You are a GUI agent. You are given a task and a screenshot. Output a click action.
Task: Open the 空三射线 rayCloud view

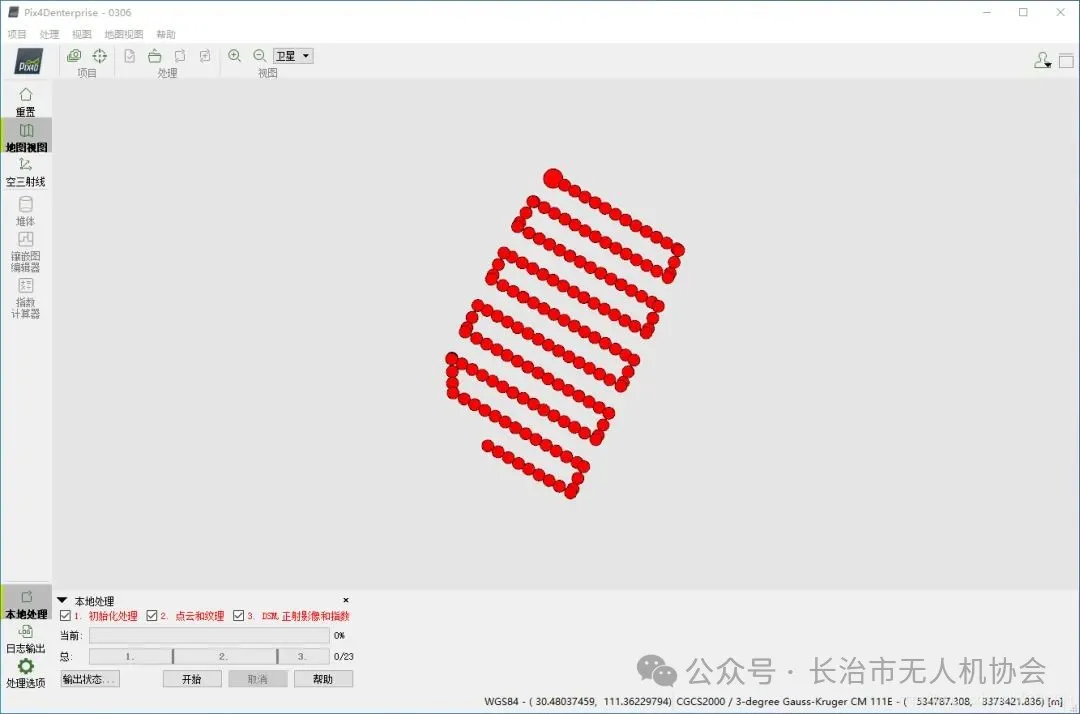point(25,172)
